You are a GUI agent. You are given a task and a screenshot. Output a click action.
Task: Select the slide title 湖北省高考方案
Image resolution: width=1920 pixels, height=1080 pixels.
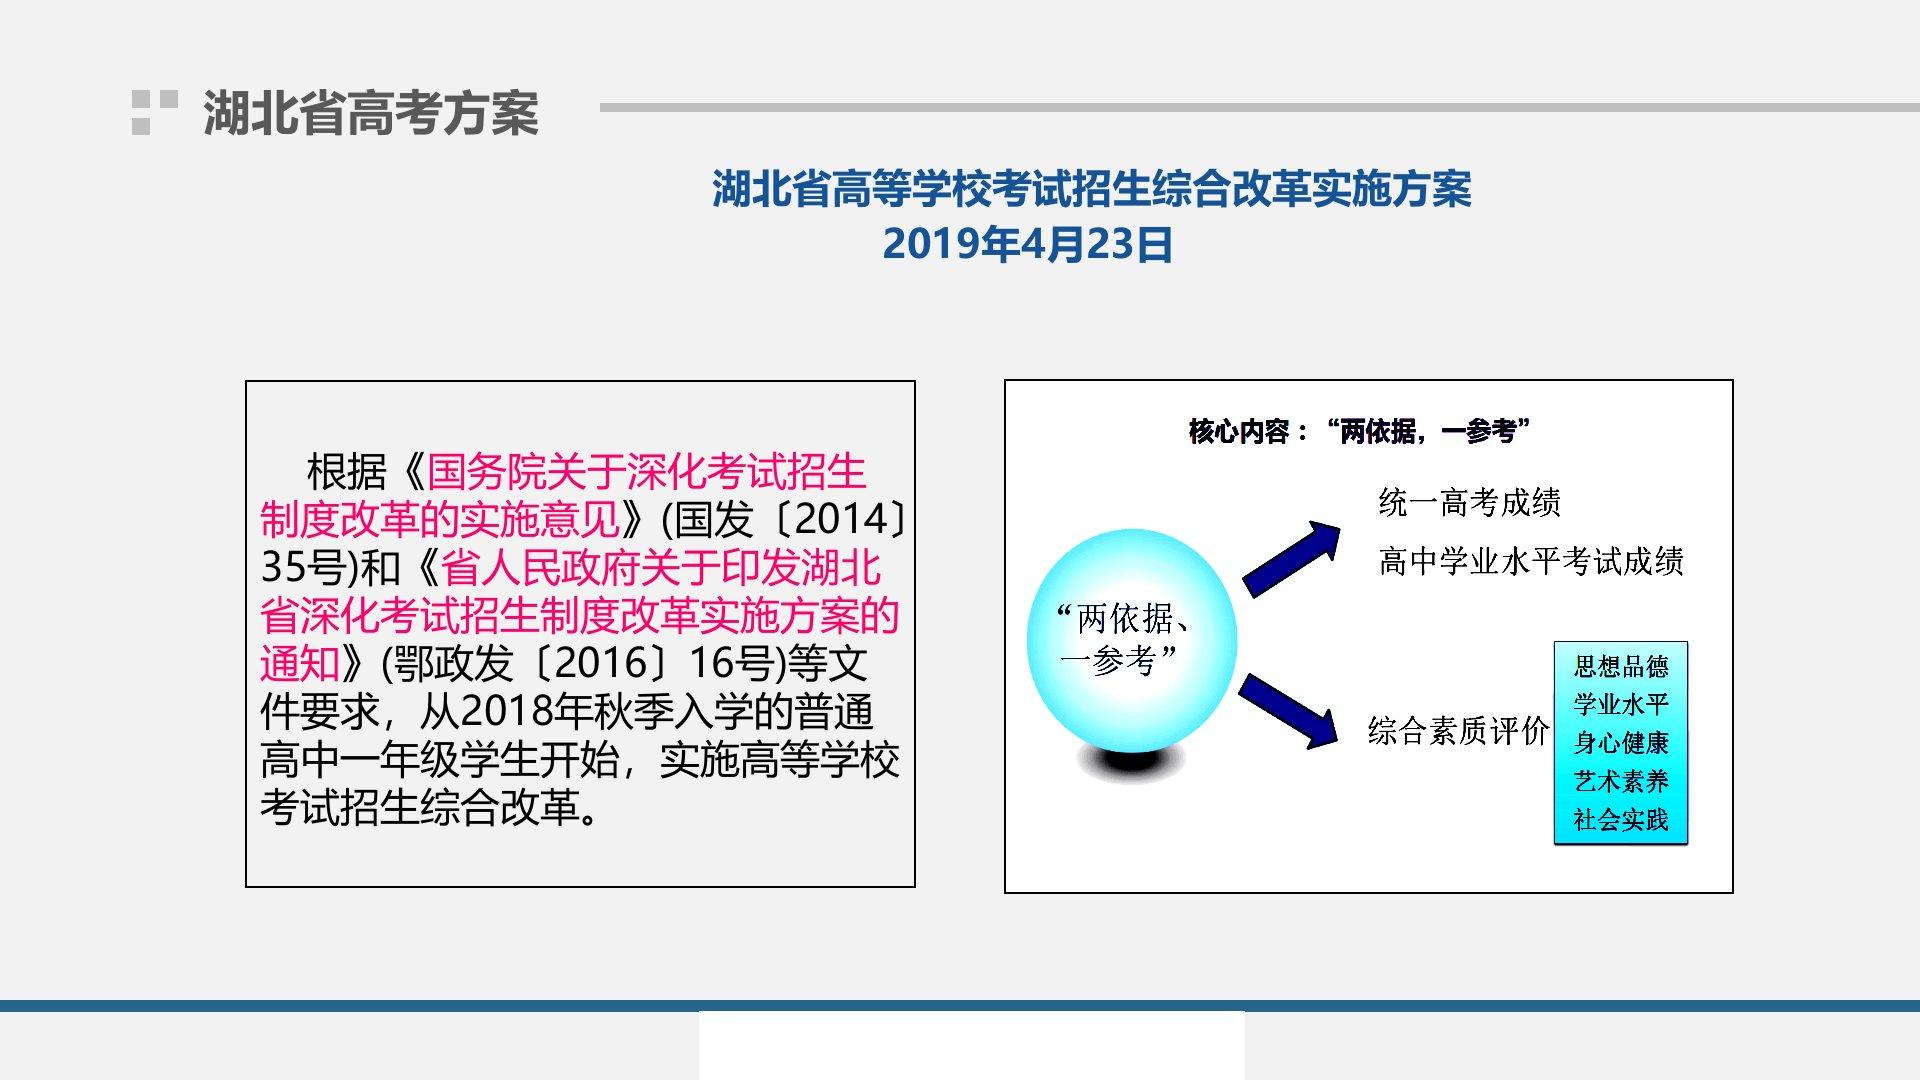(370, 112)
